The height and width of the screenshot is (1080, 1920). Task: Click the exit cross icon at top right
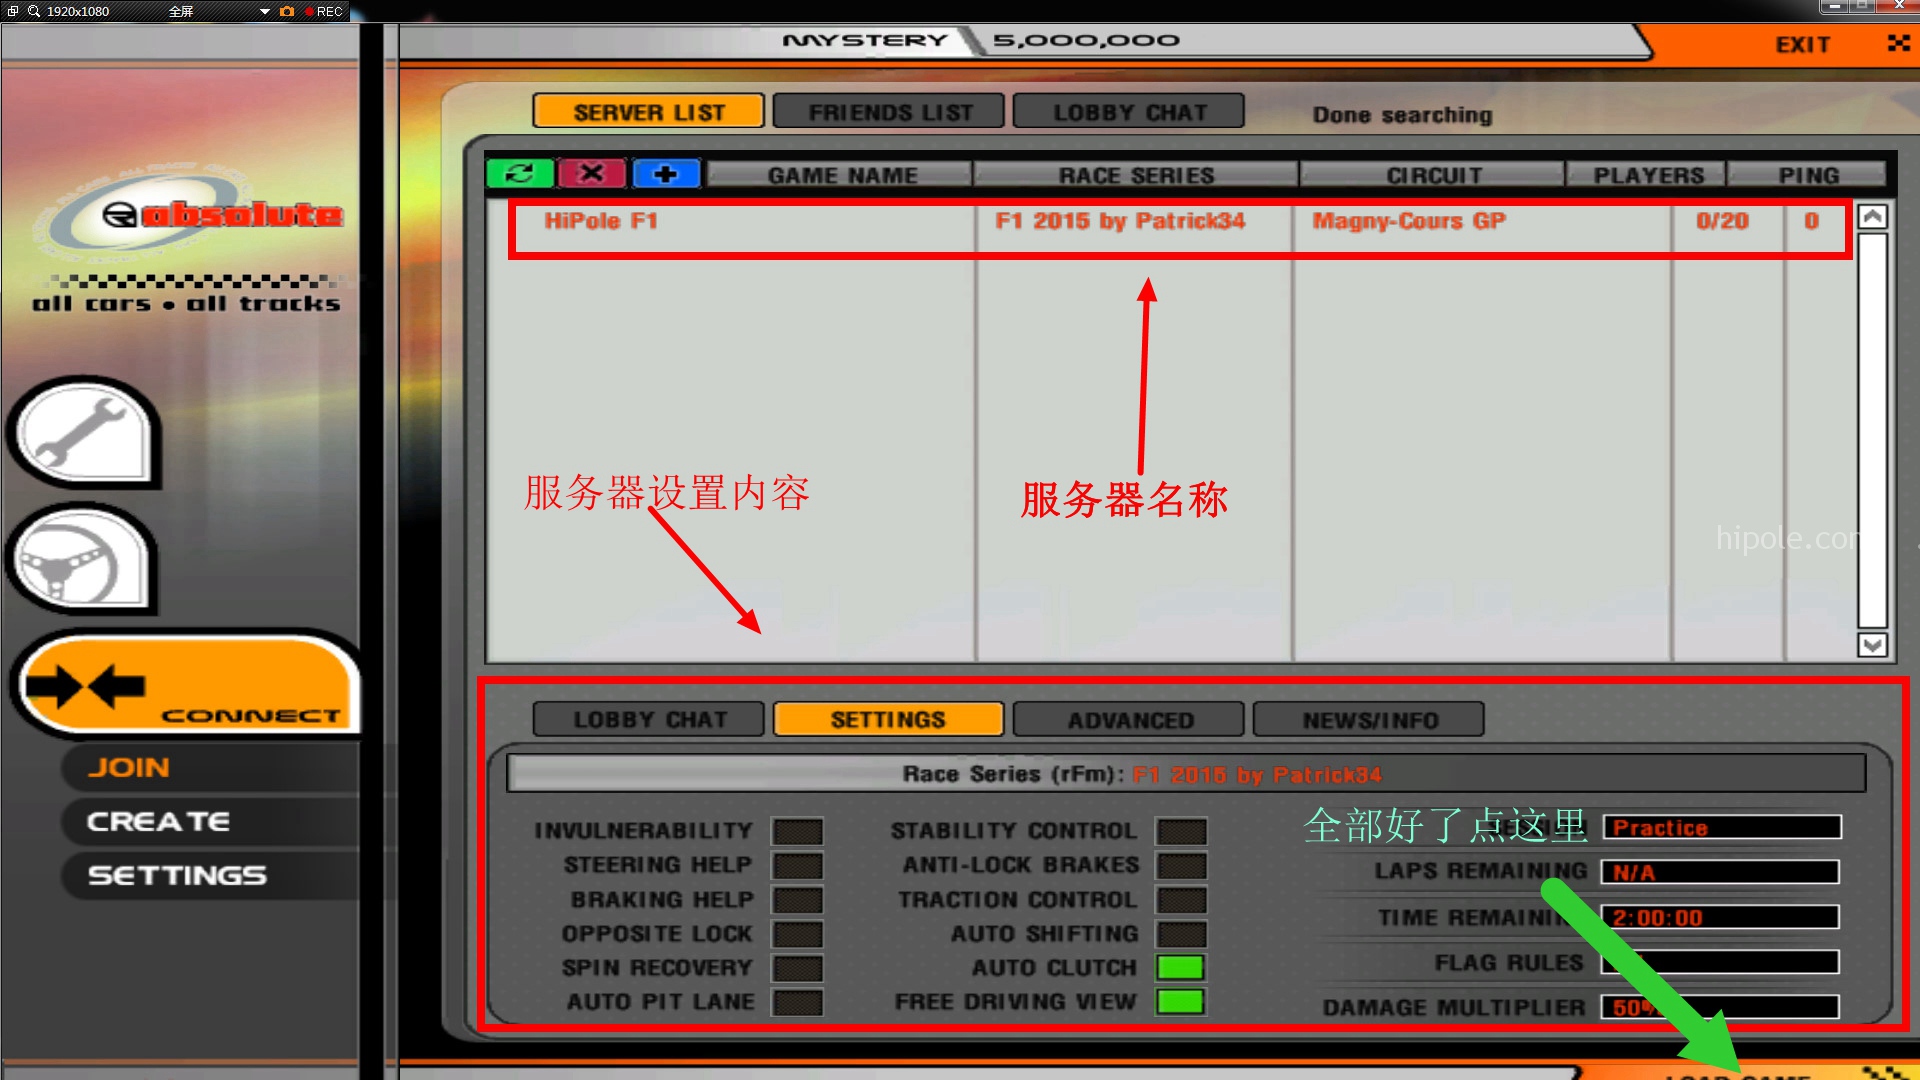pyautogui.click(x=1898, y=43)
